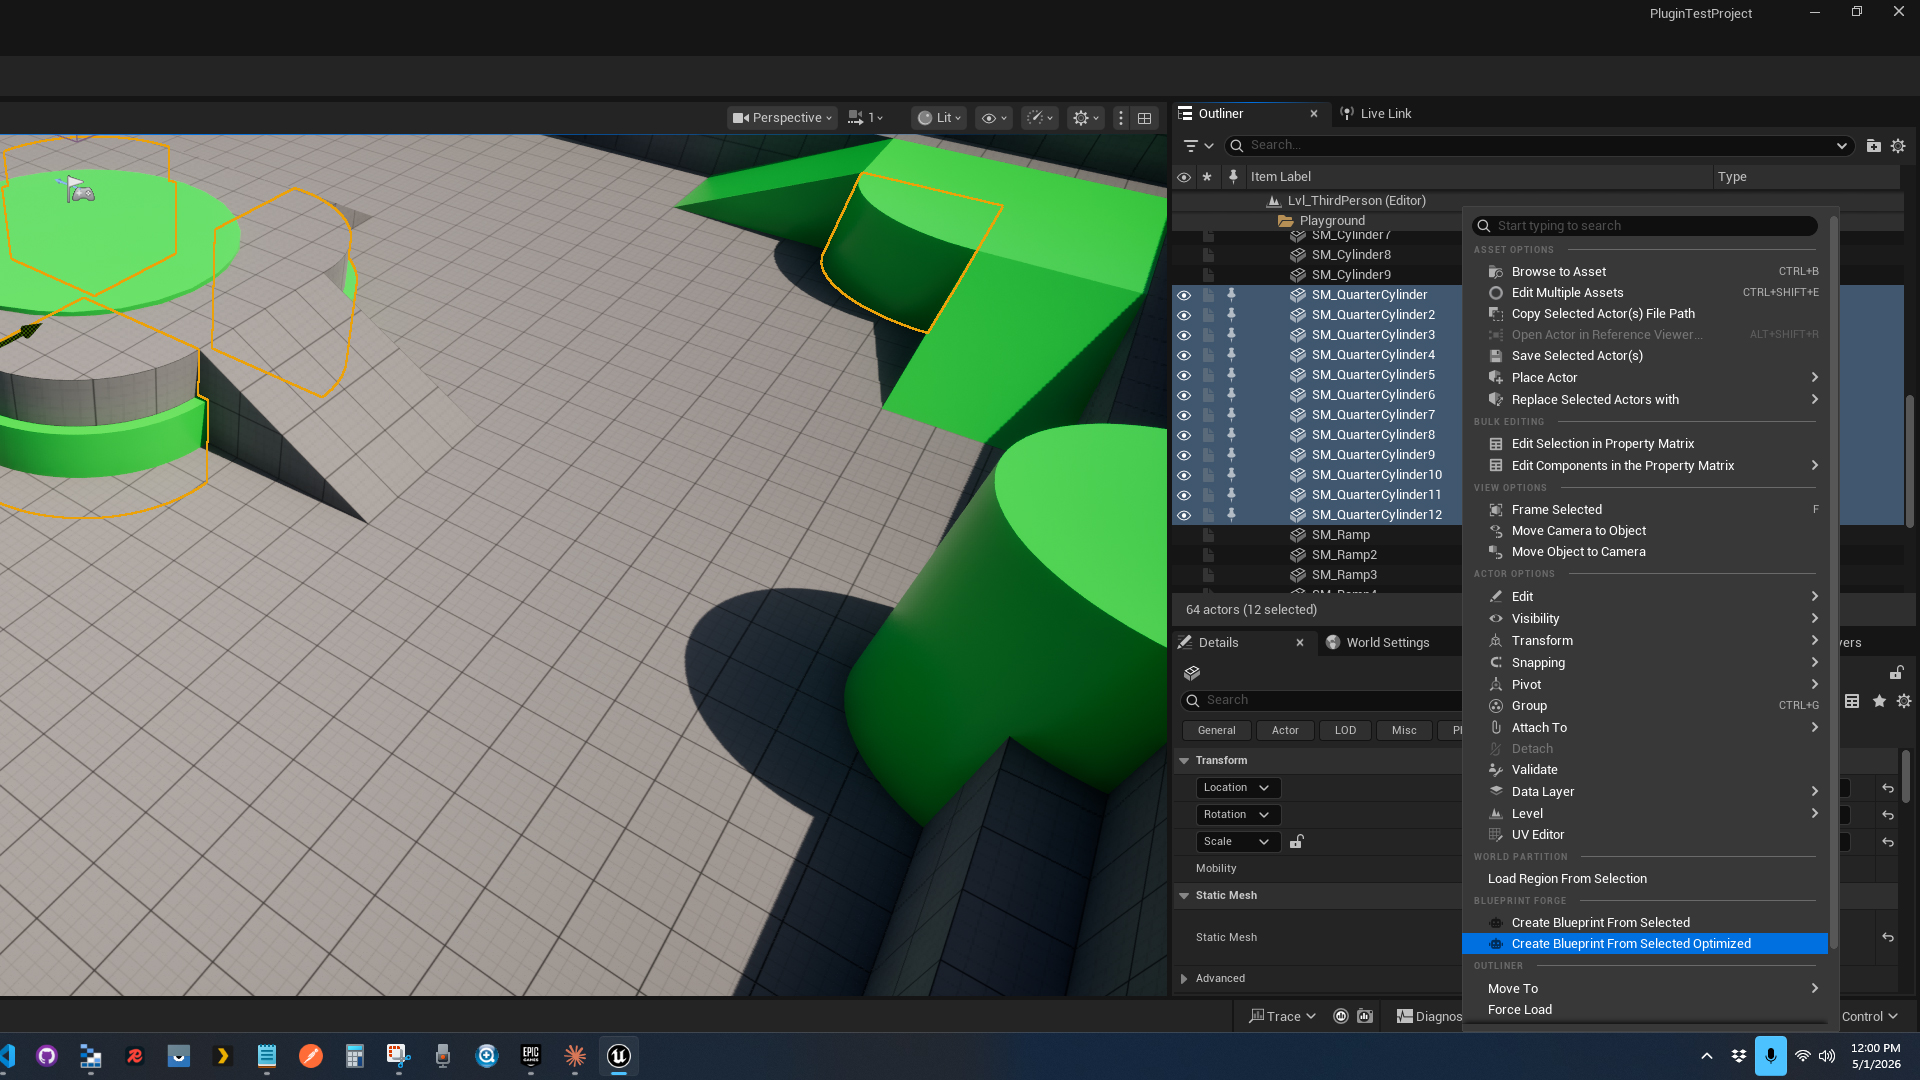Choose Create Blueprint From Selected
This screenshot has height=1080, width=1920.
coord(1644,923)
